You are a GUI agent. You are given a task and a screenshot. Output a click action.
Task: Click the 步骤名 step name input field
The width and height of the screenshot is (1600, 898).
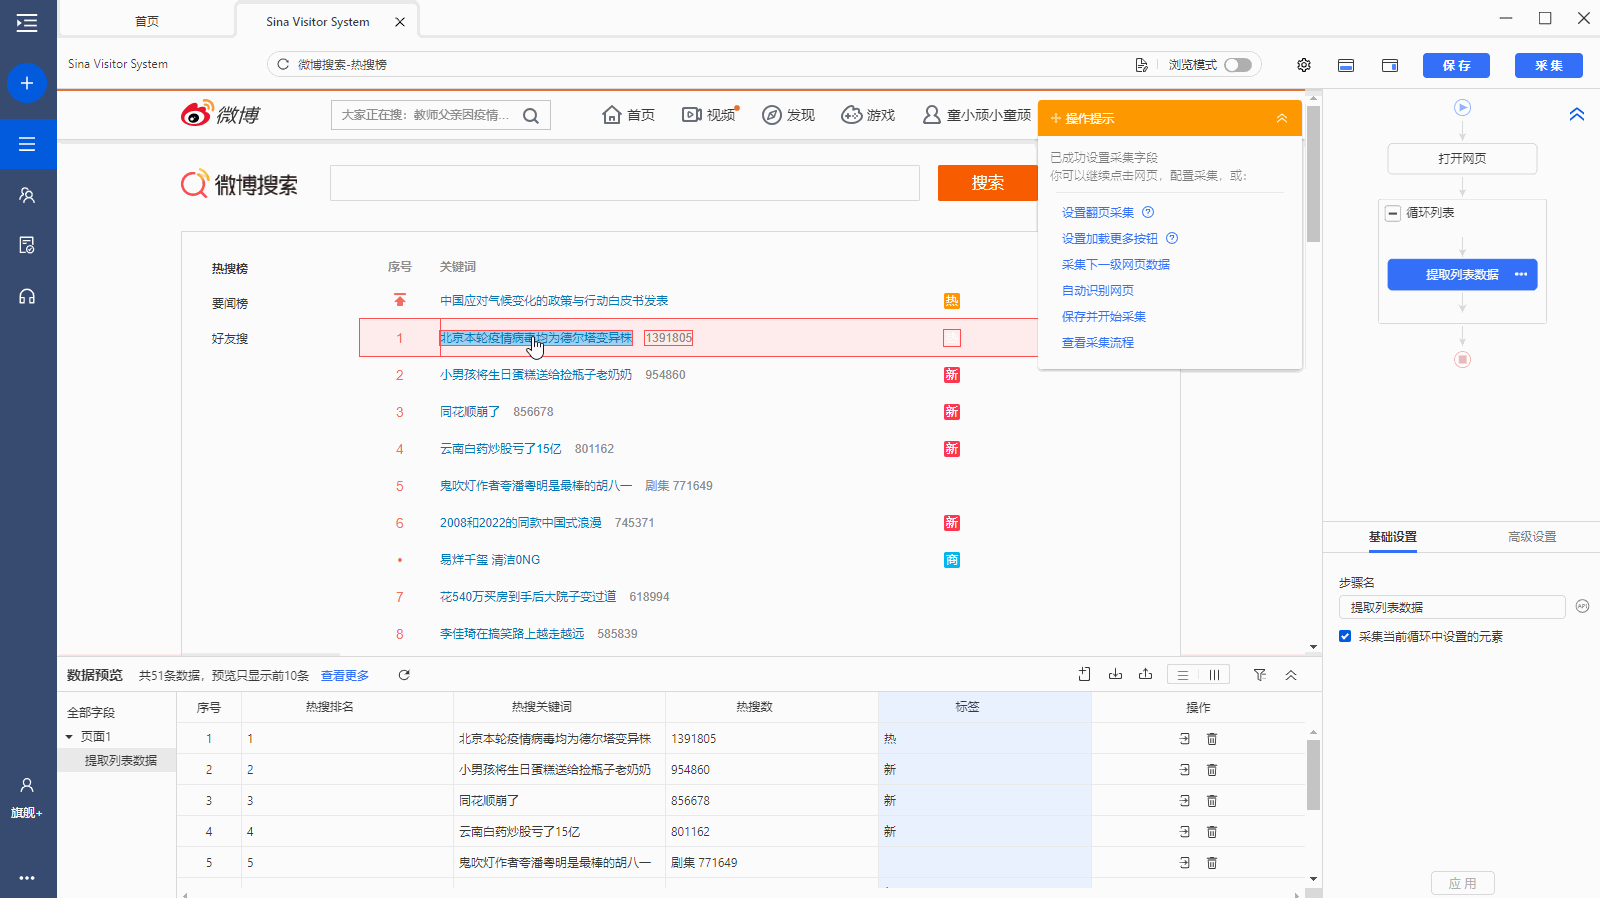[x=1451, y=607]
